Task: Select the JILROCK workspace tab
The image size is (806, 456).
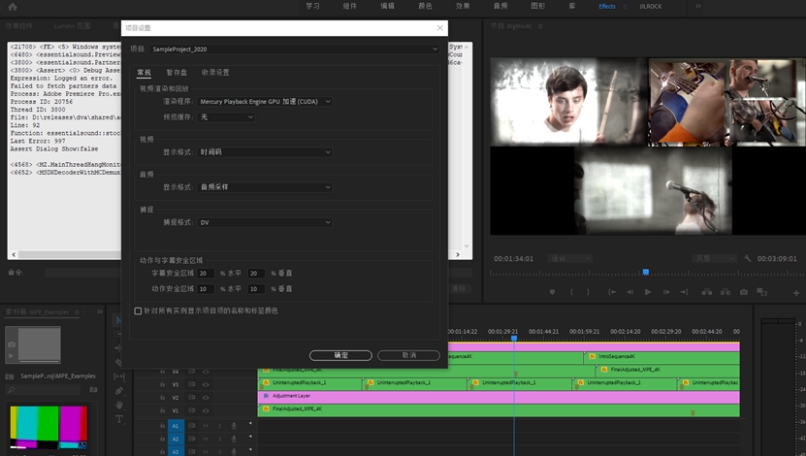Action: [x=651, y=6]
